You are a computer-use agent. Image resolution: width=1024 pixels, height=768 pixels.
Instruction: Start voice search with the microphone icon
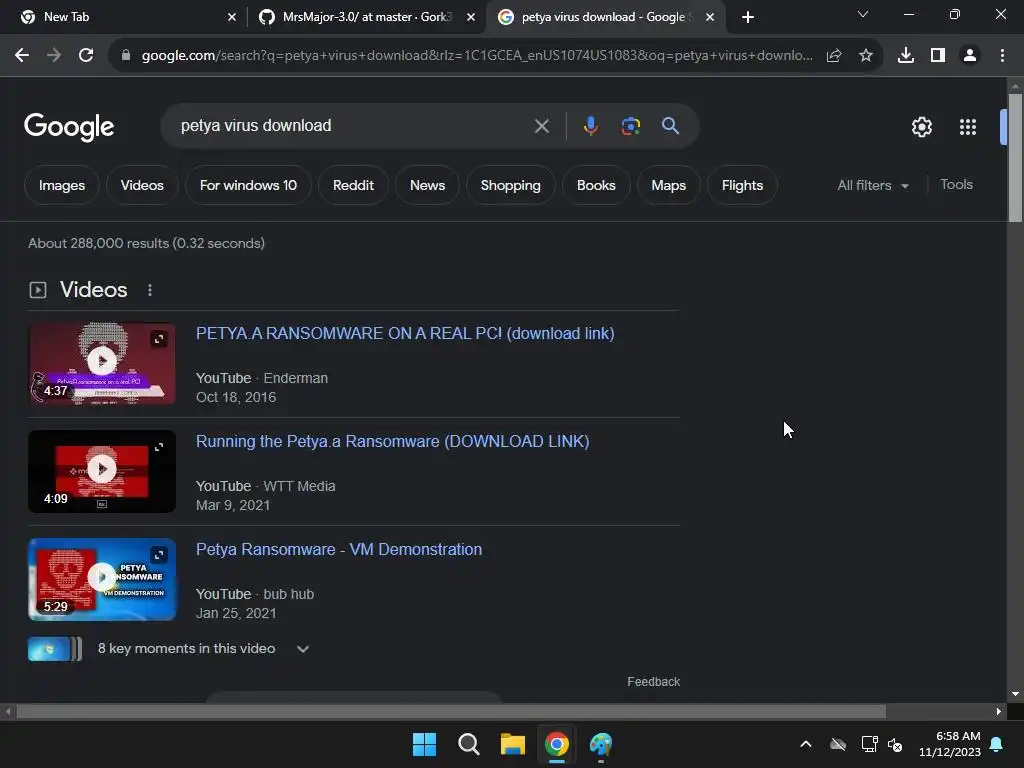[x=590, y=126]
